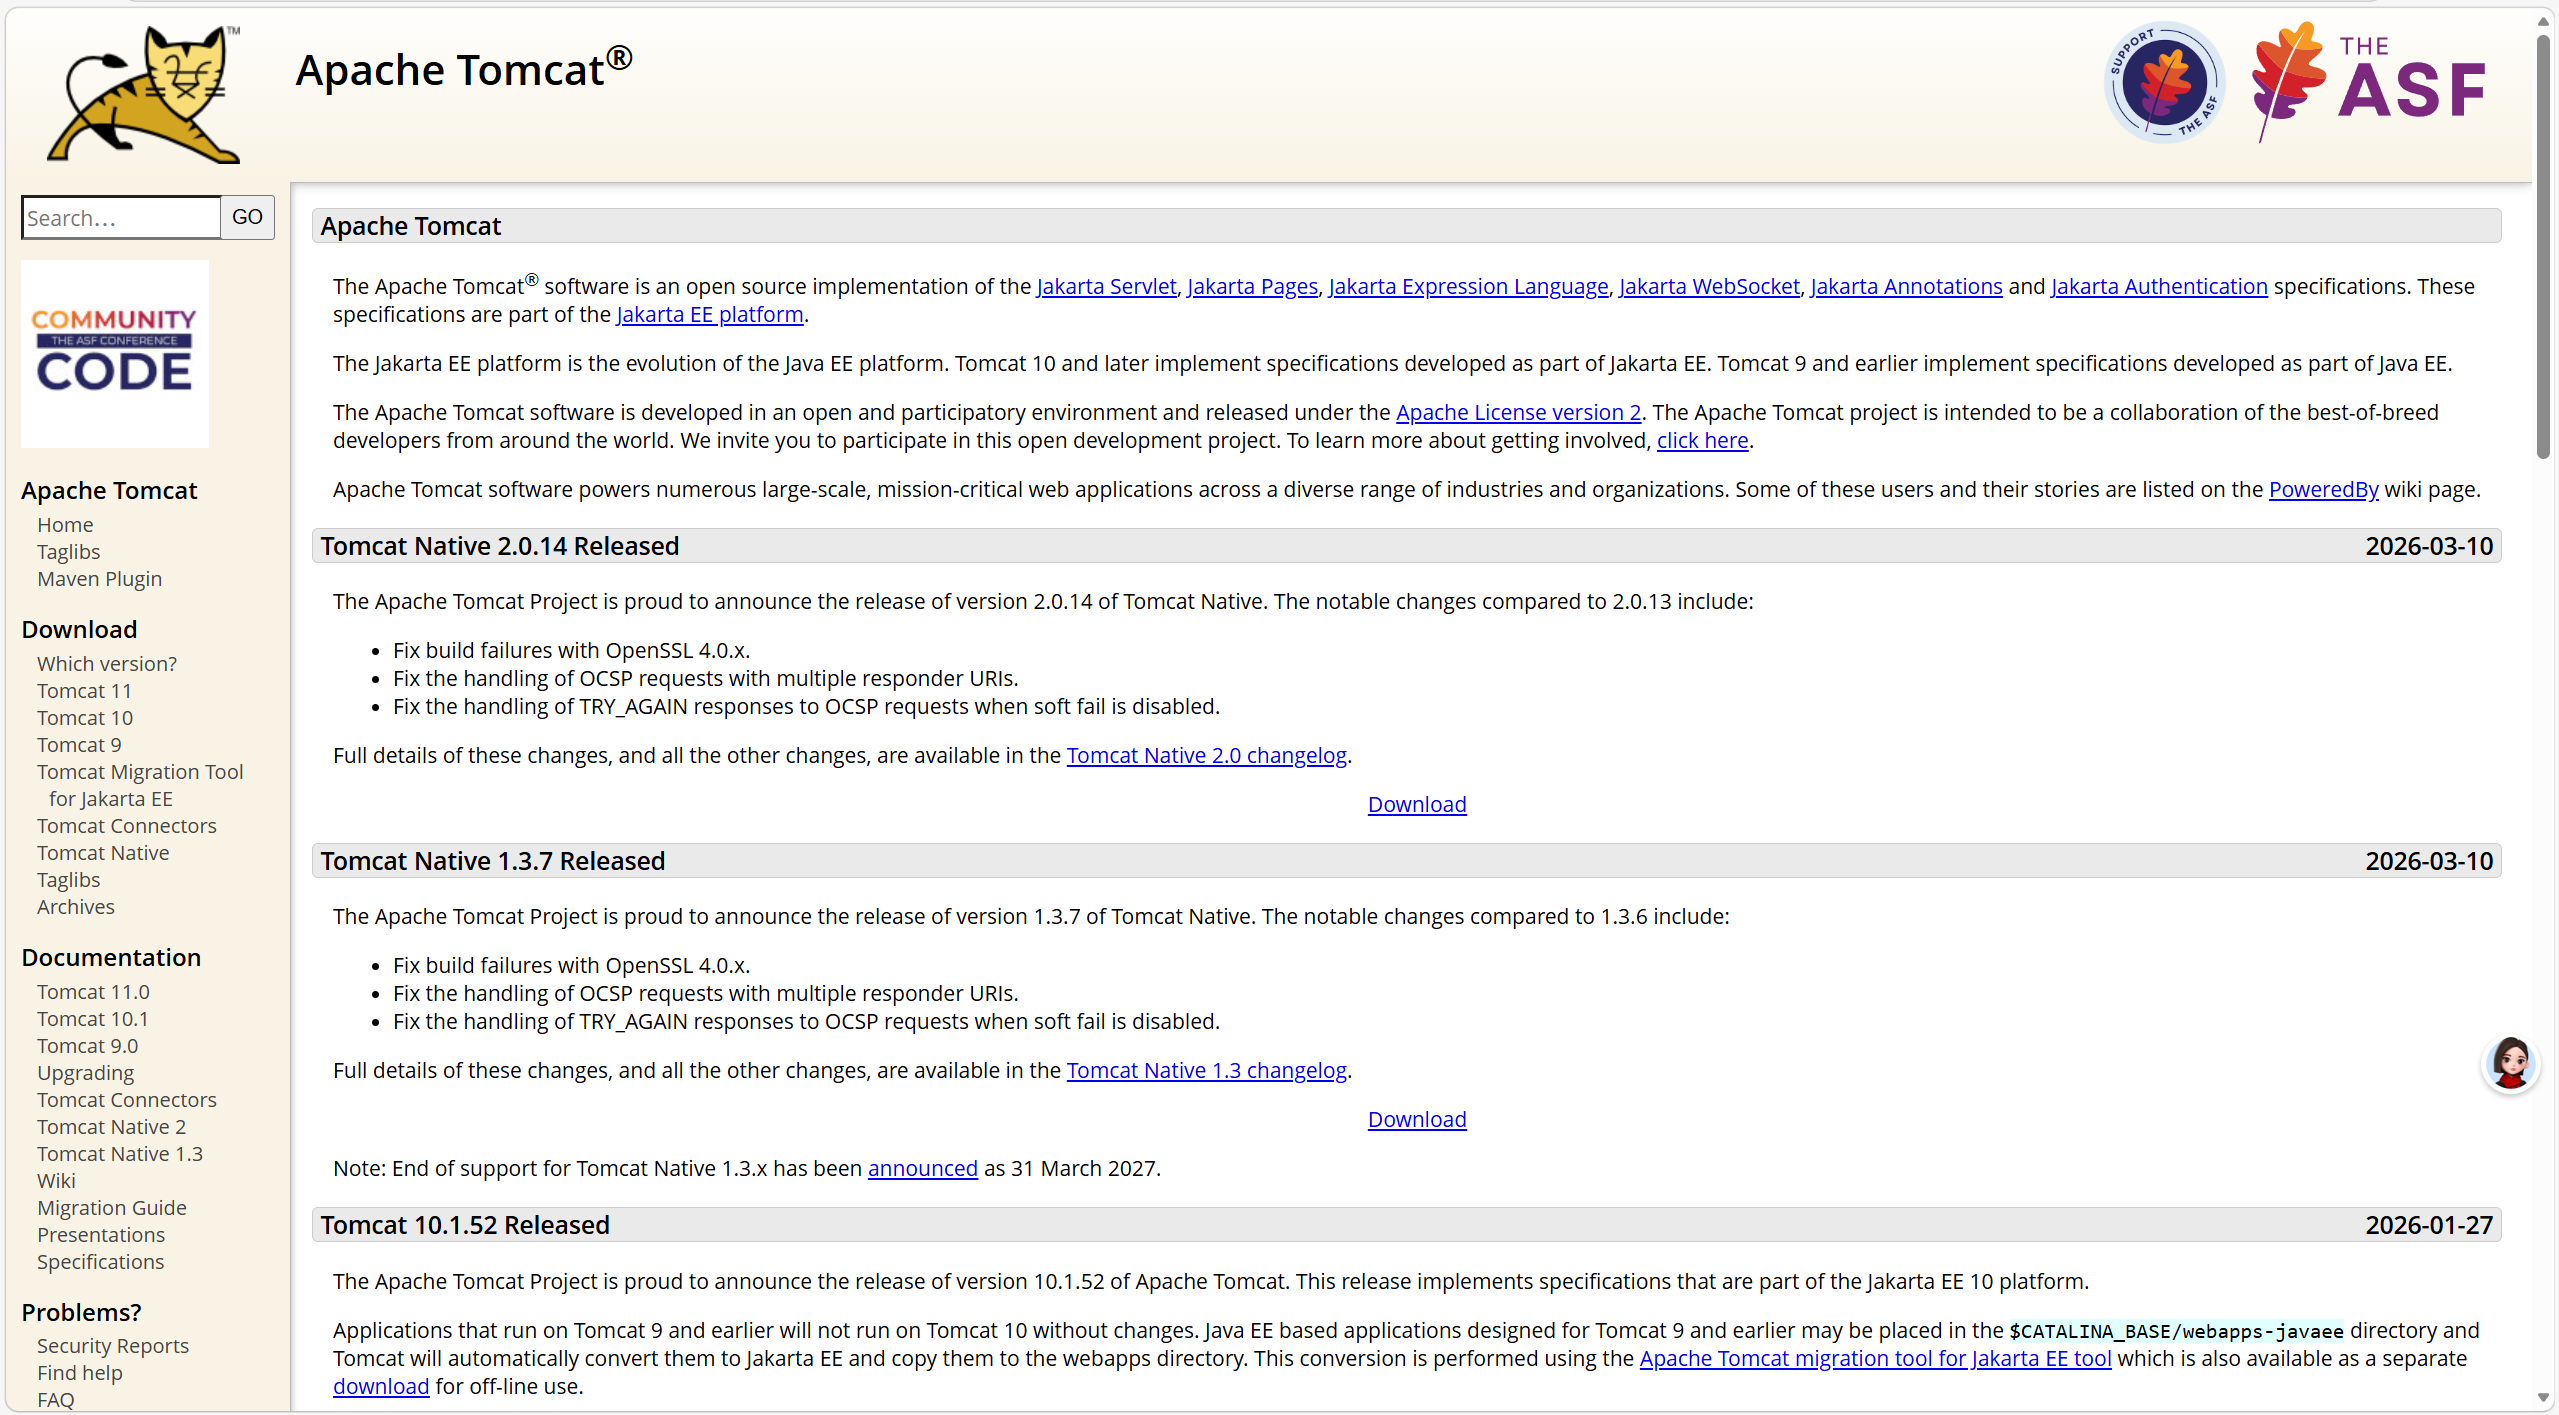Click the announced end-of-support link
Screen dimensions: 2559x1415
coord(922,1169)
